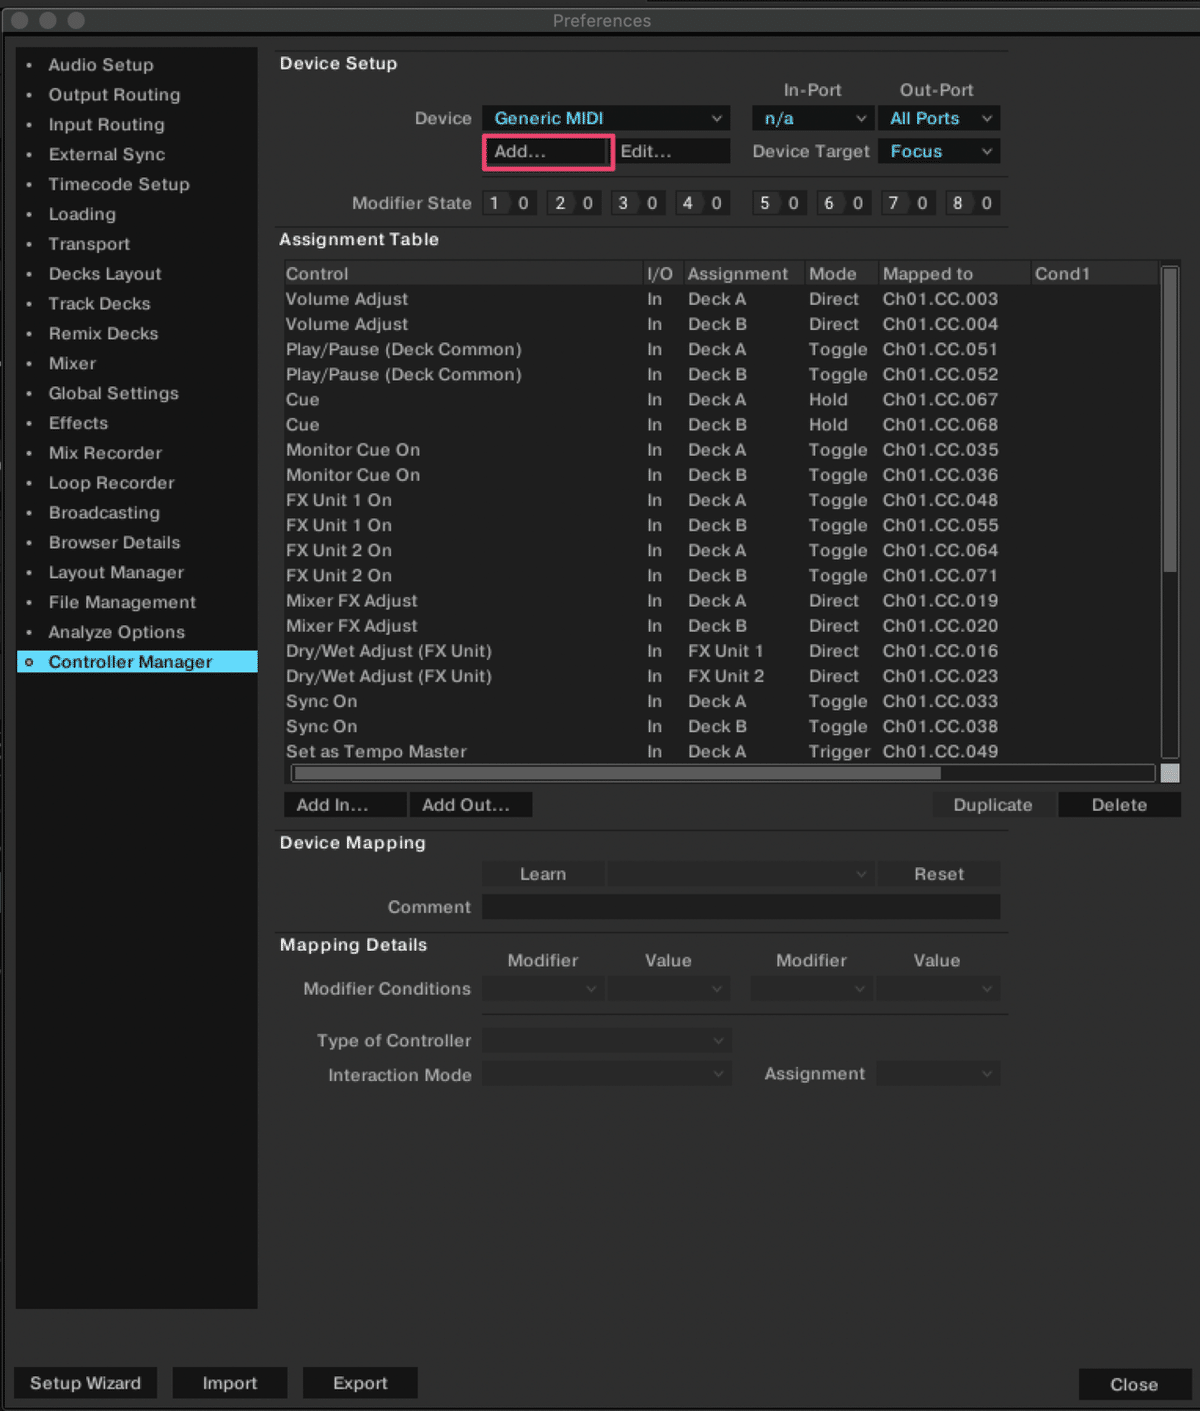Screen dimensions: 1200x1411
Task: Select Controller Manager entry
Action: (x=137, y=662)
